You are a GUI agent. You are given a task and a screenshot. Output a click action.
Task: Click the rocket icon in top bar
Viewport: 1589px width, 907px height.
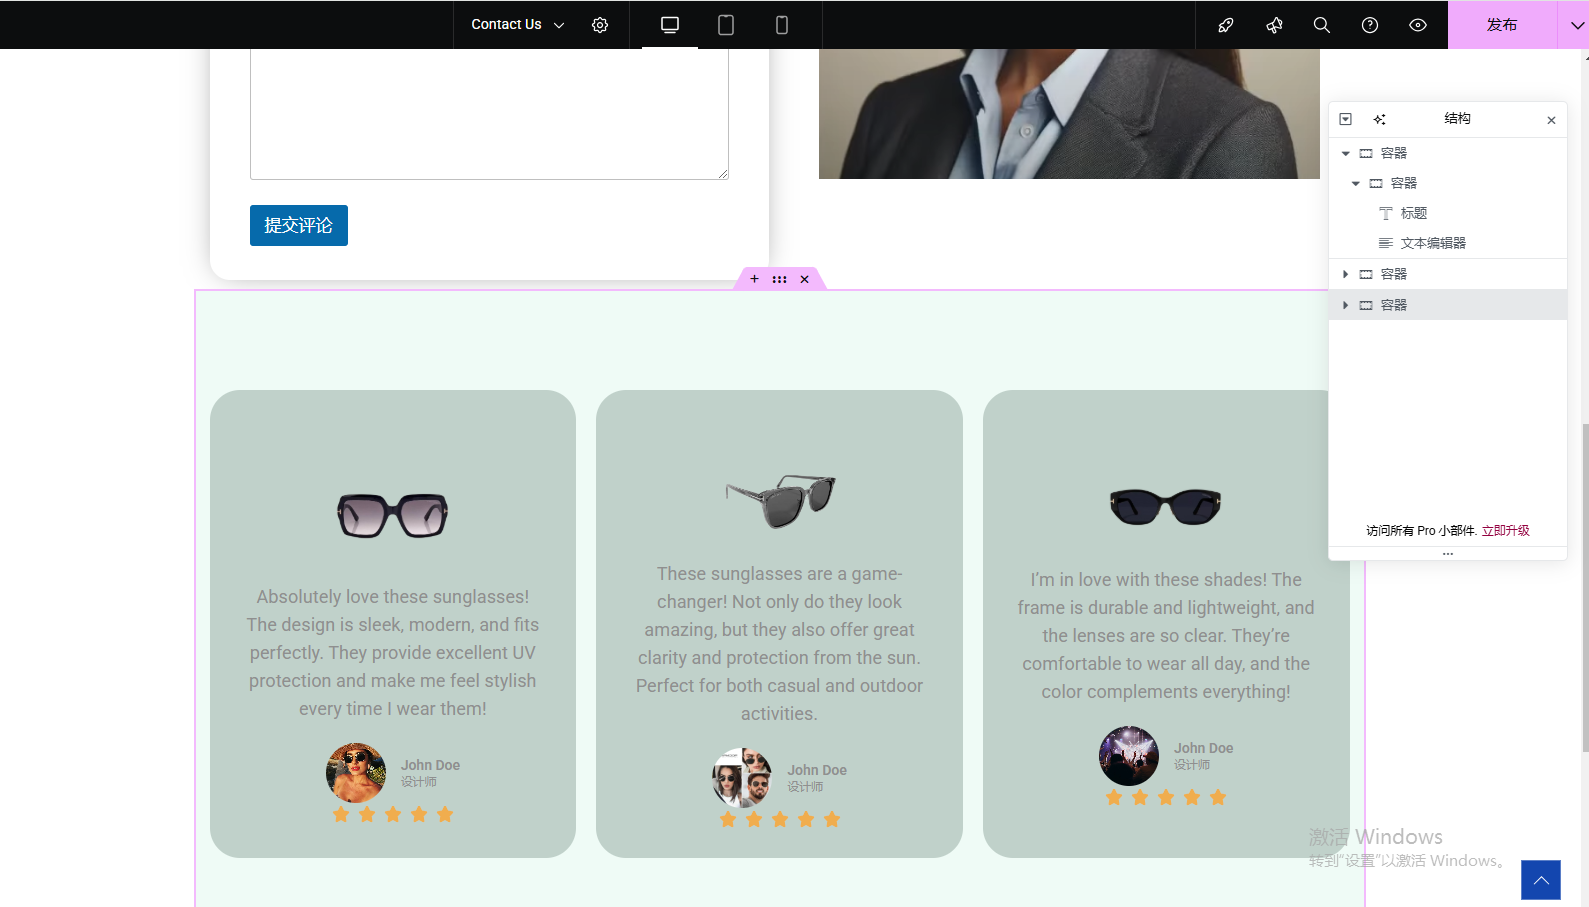[x=1225, y=25]
